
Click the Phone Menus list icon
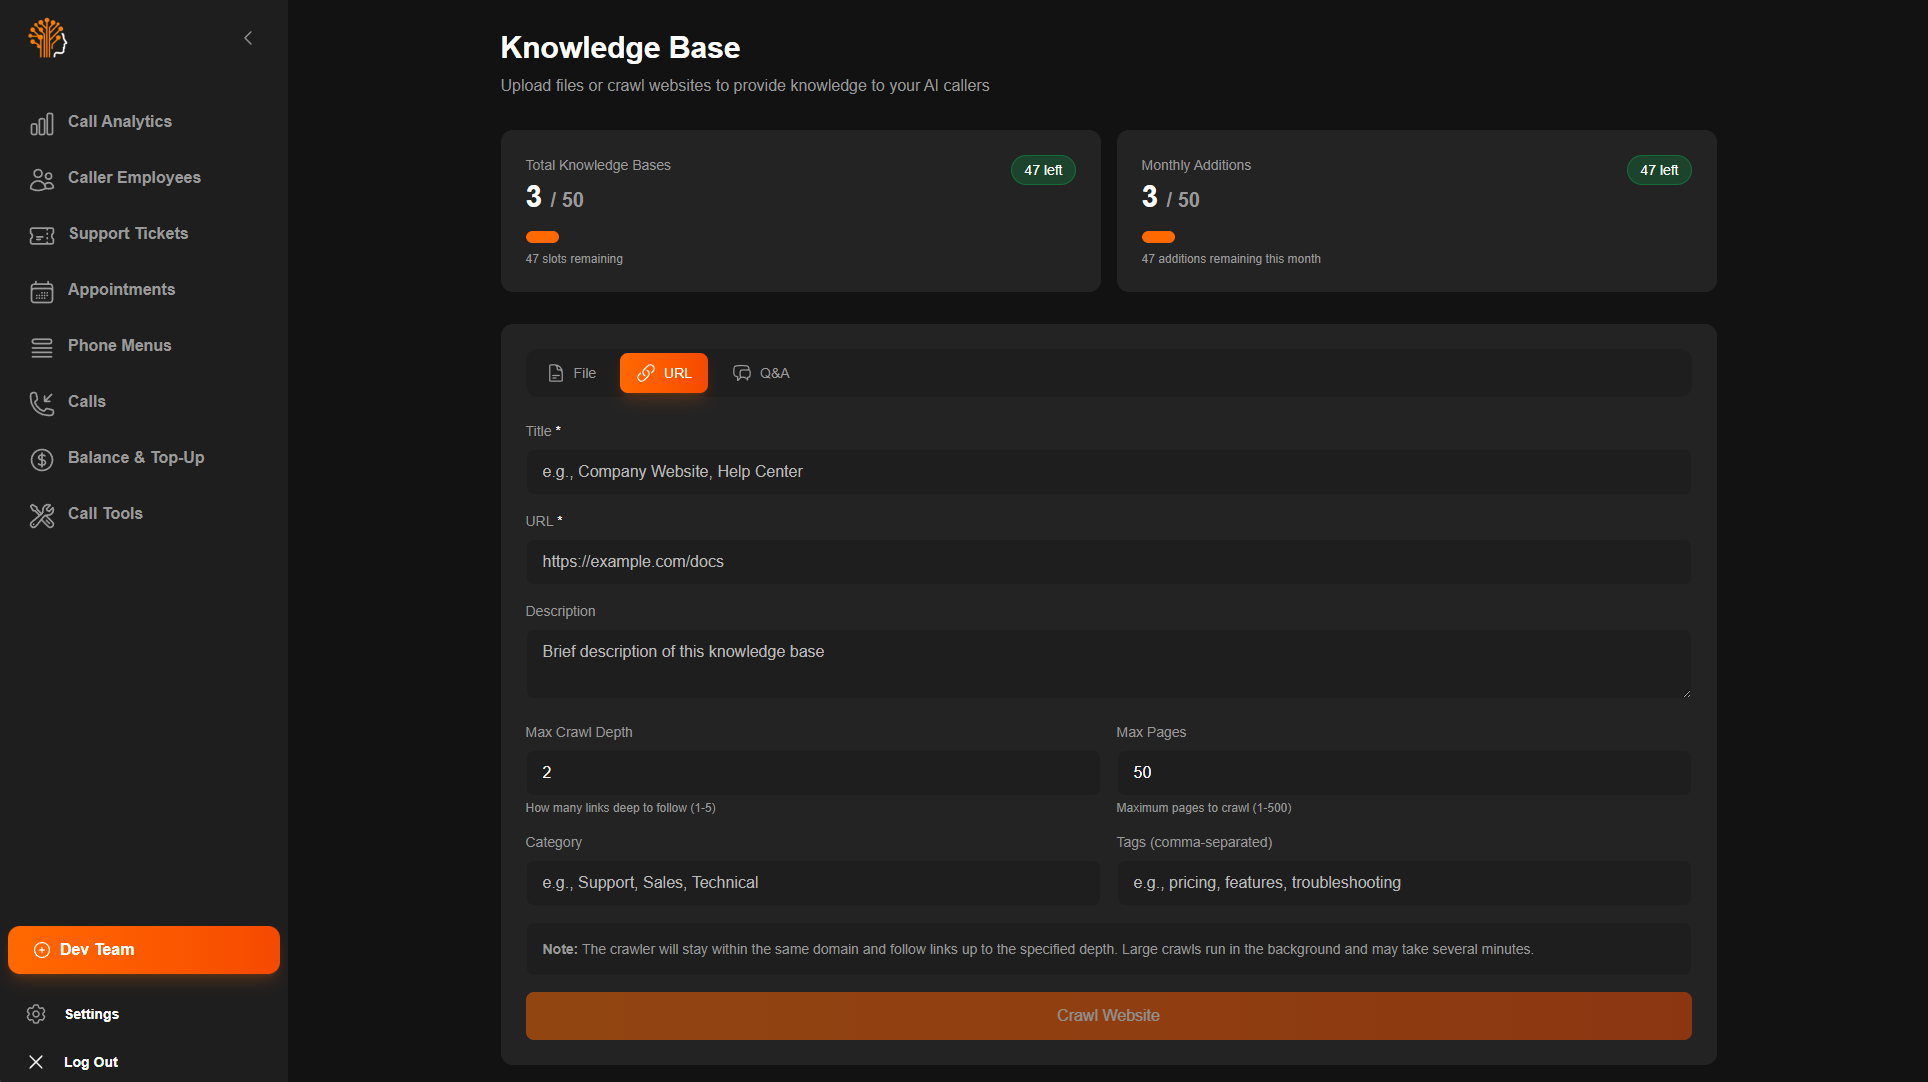(41, 347)
